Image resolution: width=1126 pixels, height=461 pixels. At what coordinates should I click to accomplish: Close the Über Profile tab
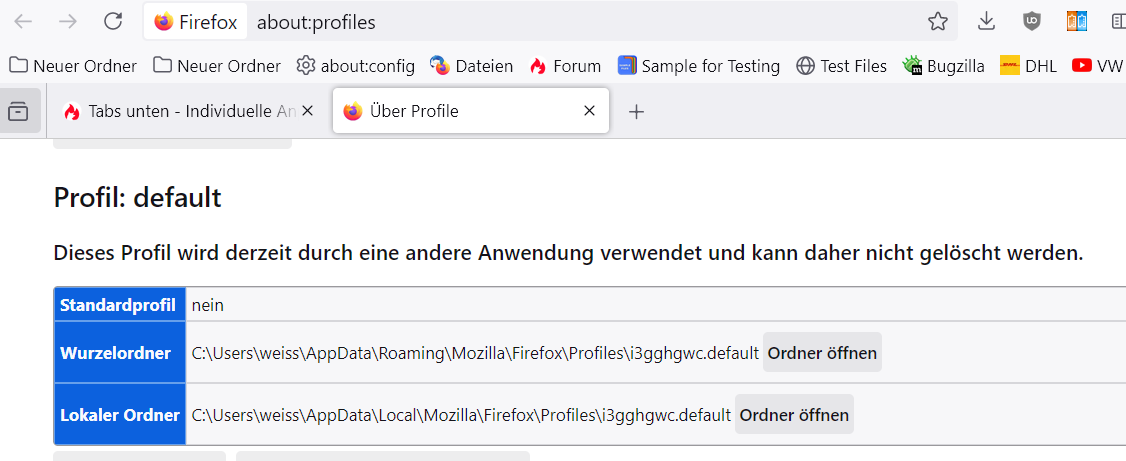tap(590, 111)
